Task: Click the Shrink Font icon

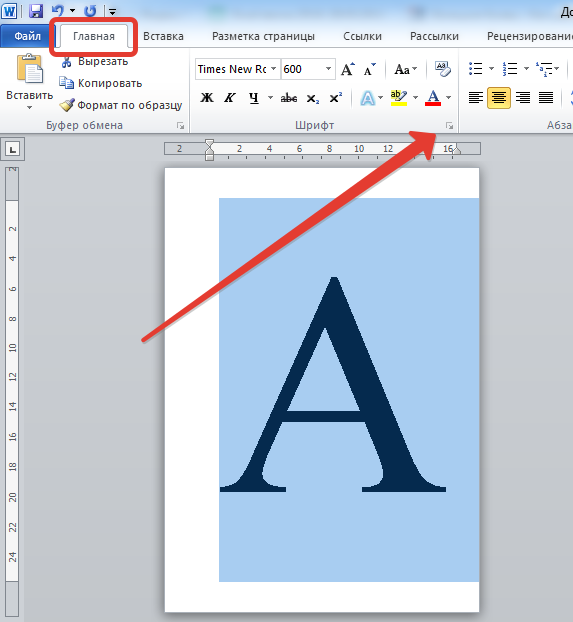Action: click(x=369, y=69)
